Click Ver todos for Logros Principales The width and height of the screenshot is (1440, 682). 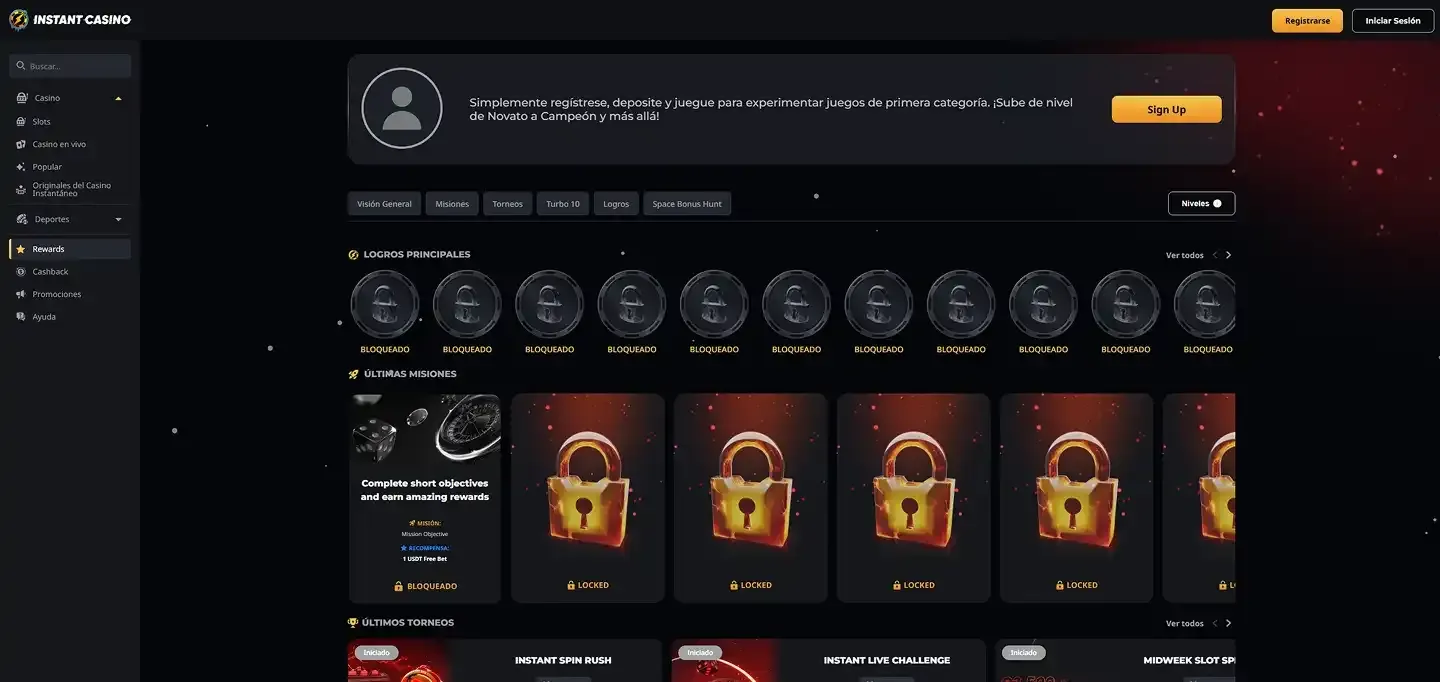click(1185, 255)
